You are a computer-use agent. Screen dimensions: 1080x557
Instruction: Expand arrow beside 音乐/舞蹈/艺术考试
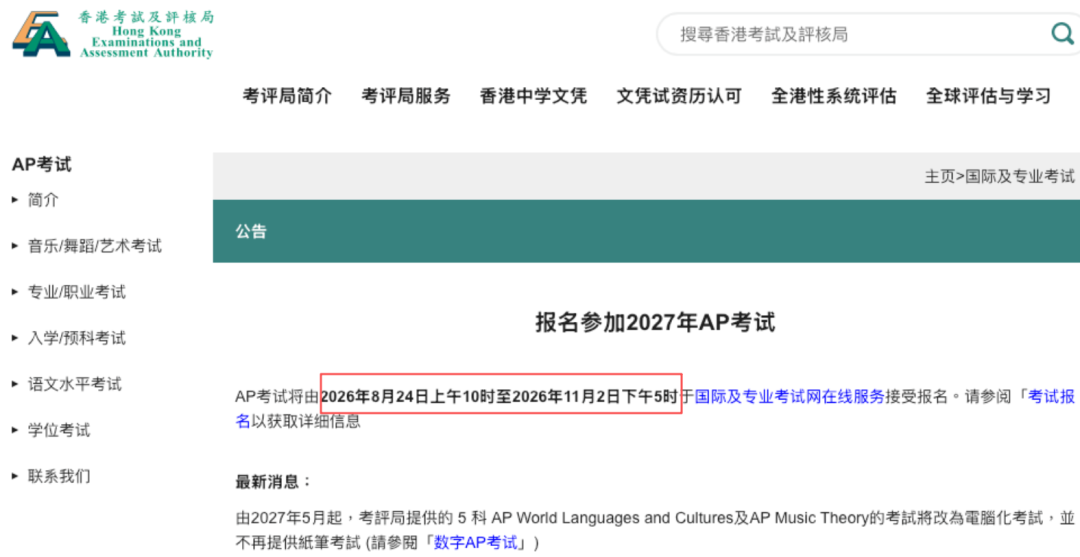click(15, 246)
